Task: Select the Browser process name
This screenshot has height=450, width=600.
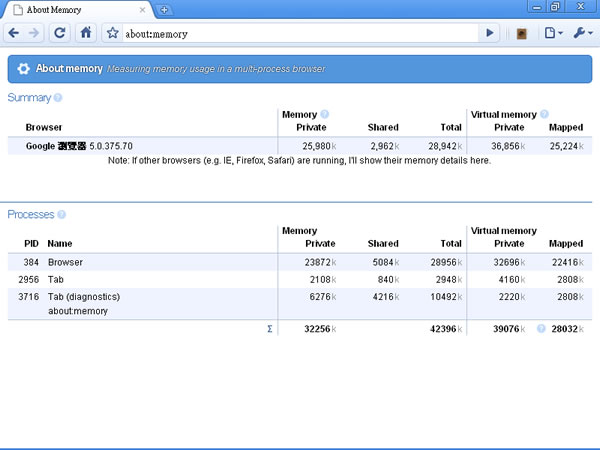Action: (x=65, y=262)
